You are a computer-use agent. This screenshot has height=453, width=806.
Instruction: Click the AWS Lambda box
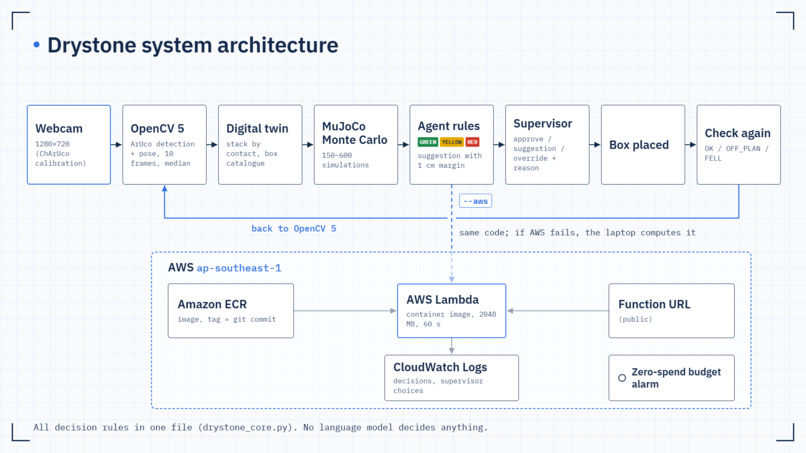click(x=451, y=311)
